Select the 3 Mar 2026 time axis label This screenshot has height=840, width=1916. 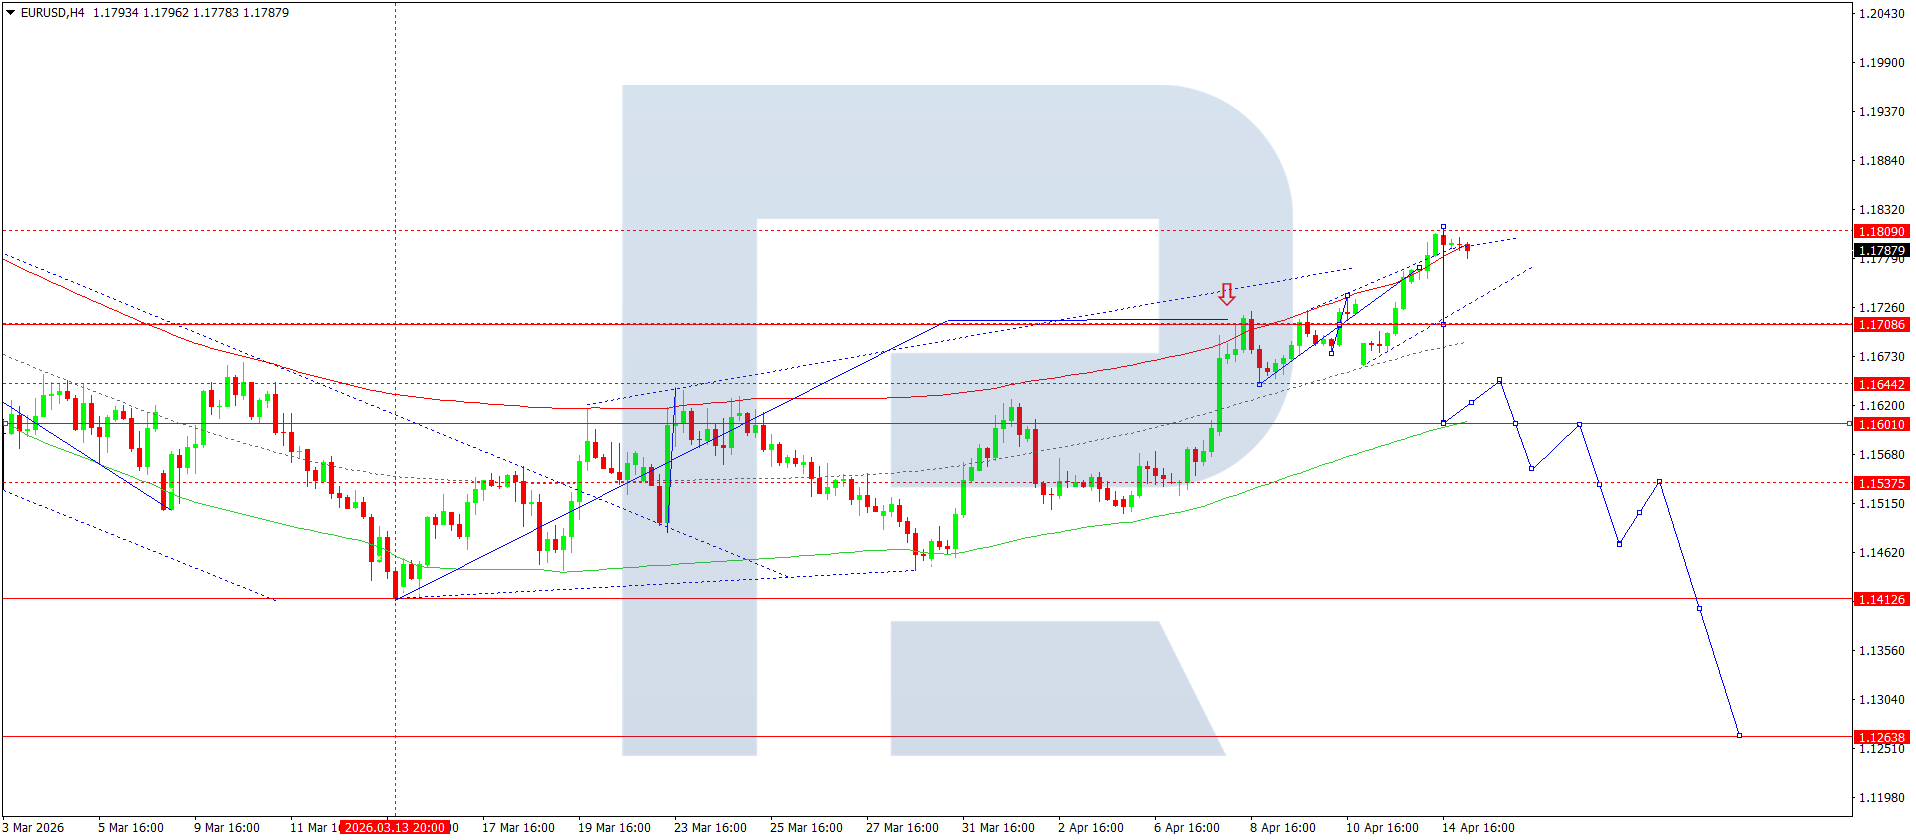click(34, 827)
